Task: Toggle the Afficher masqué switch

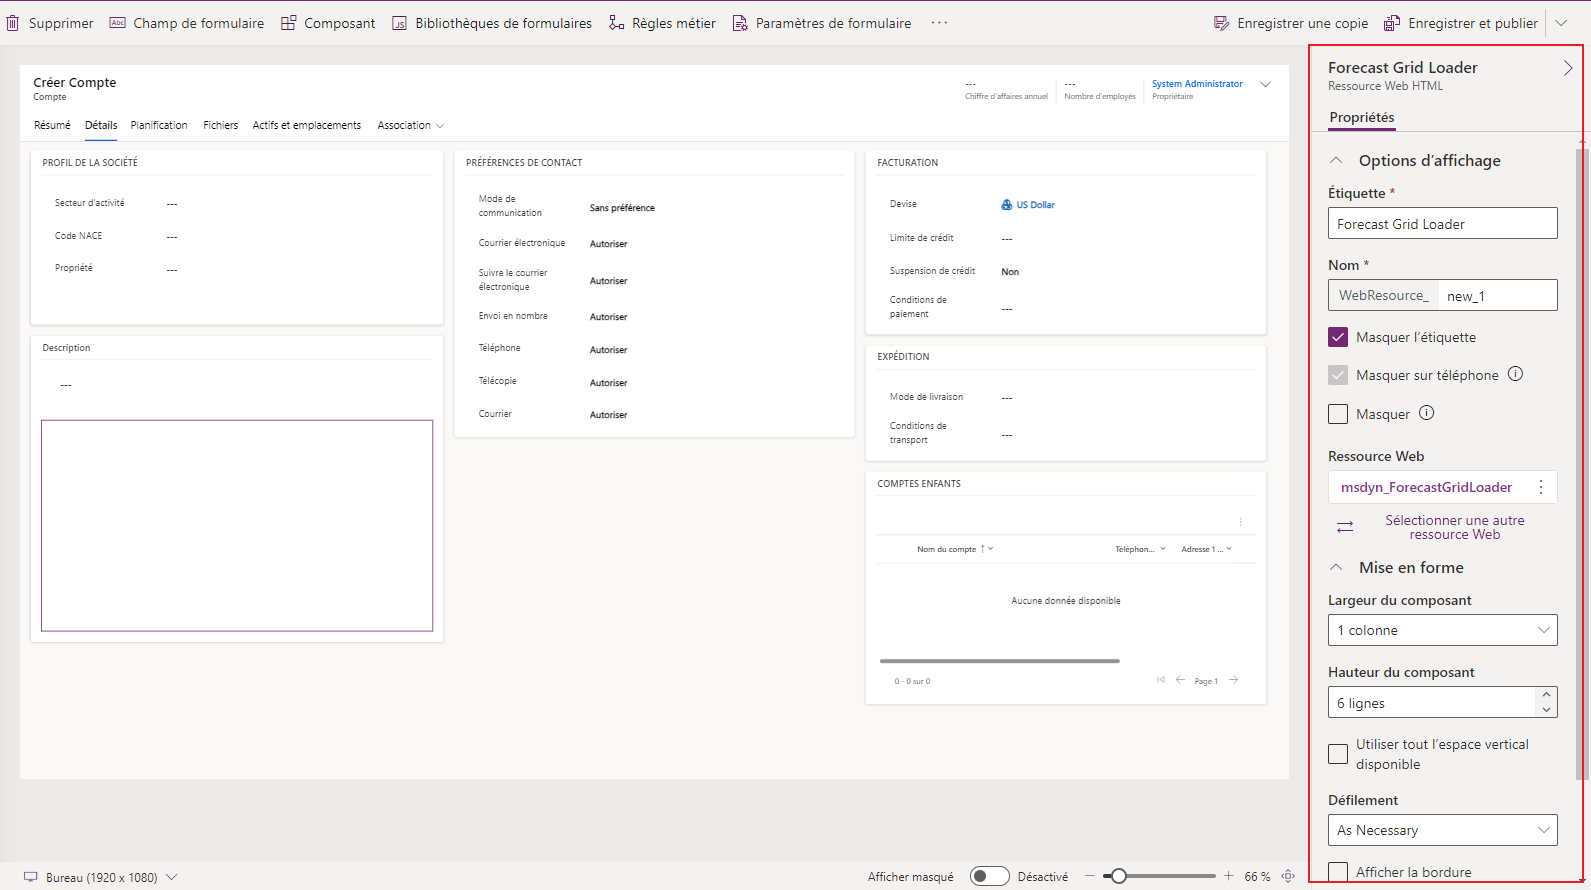Action: [989, 876]
